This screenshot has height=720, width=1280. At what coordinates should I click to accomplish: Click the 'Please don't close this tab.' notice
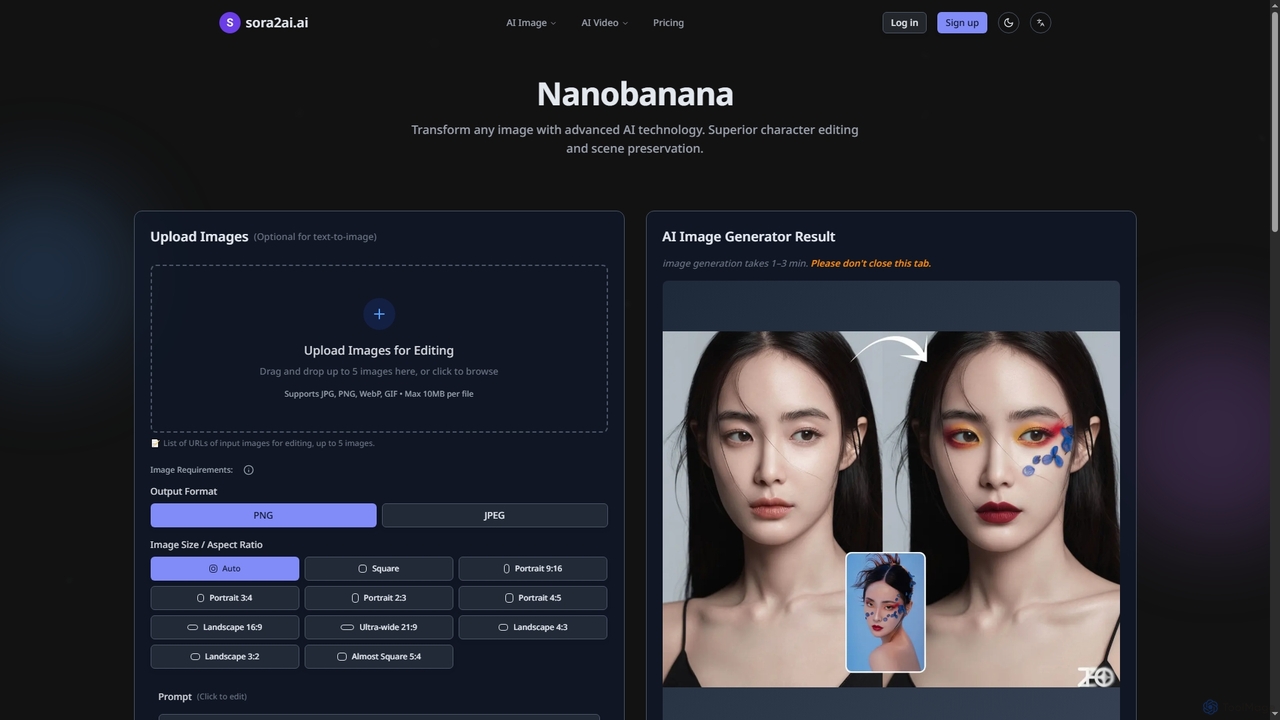click(x=870, y=264)
